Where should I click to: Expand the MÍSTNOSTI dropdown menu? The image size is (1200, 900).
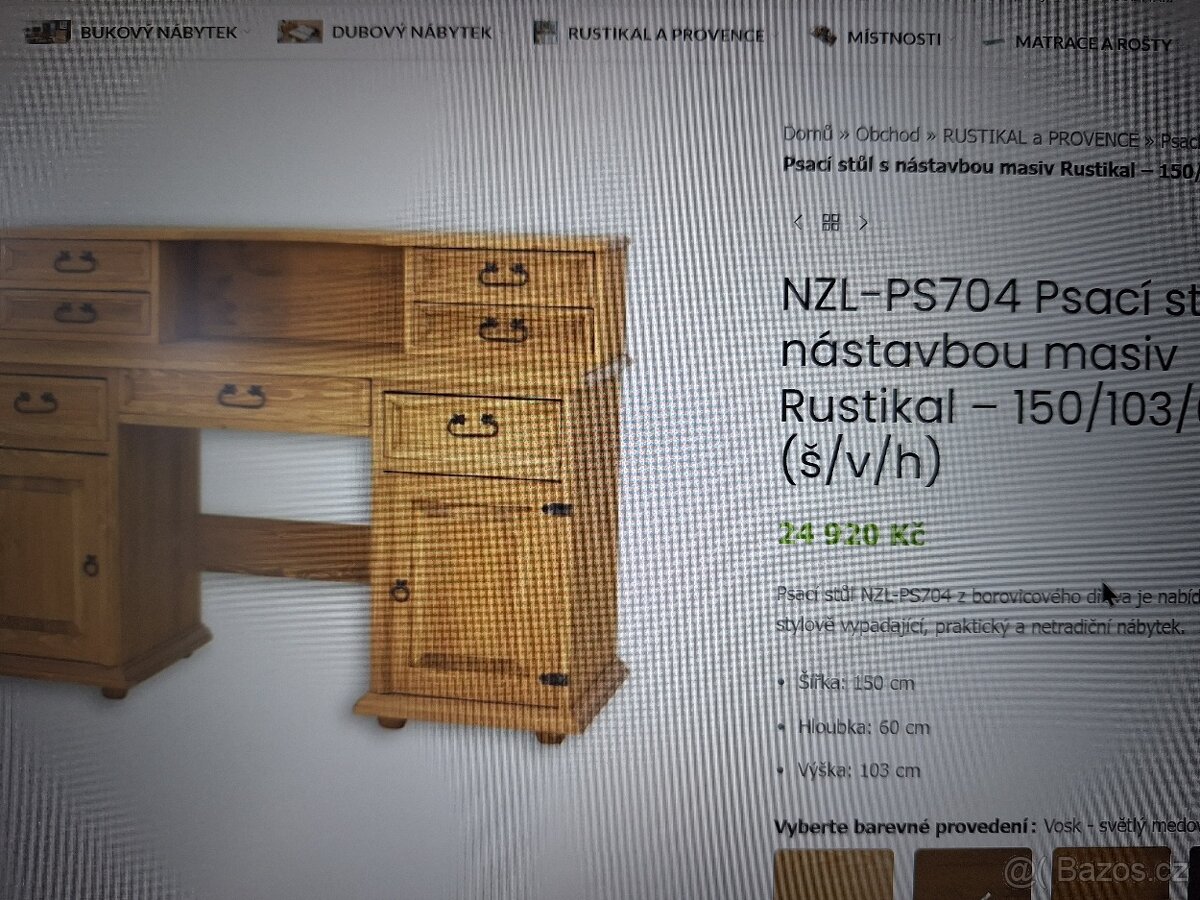click(x=894, y=39)
